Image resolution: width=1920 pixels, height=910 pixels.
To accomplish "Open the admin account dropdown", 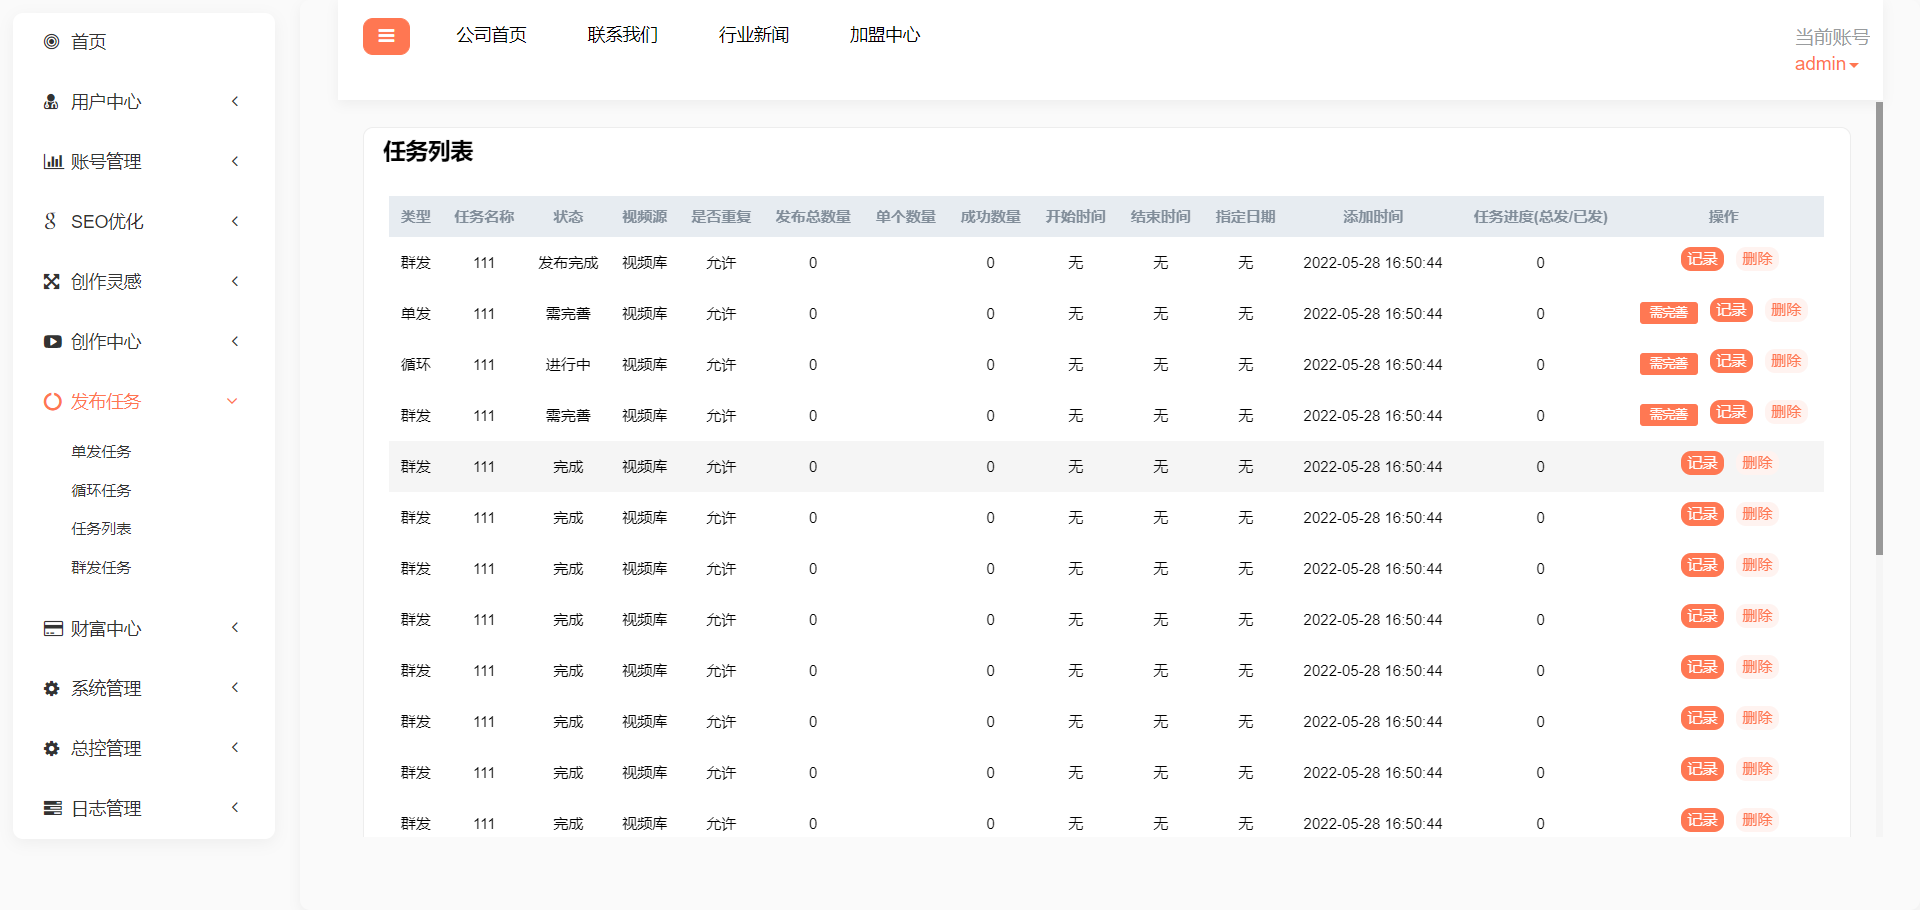I will (x=1825, y=64).
